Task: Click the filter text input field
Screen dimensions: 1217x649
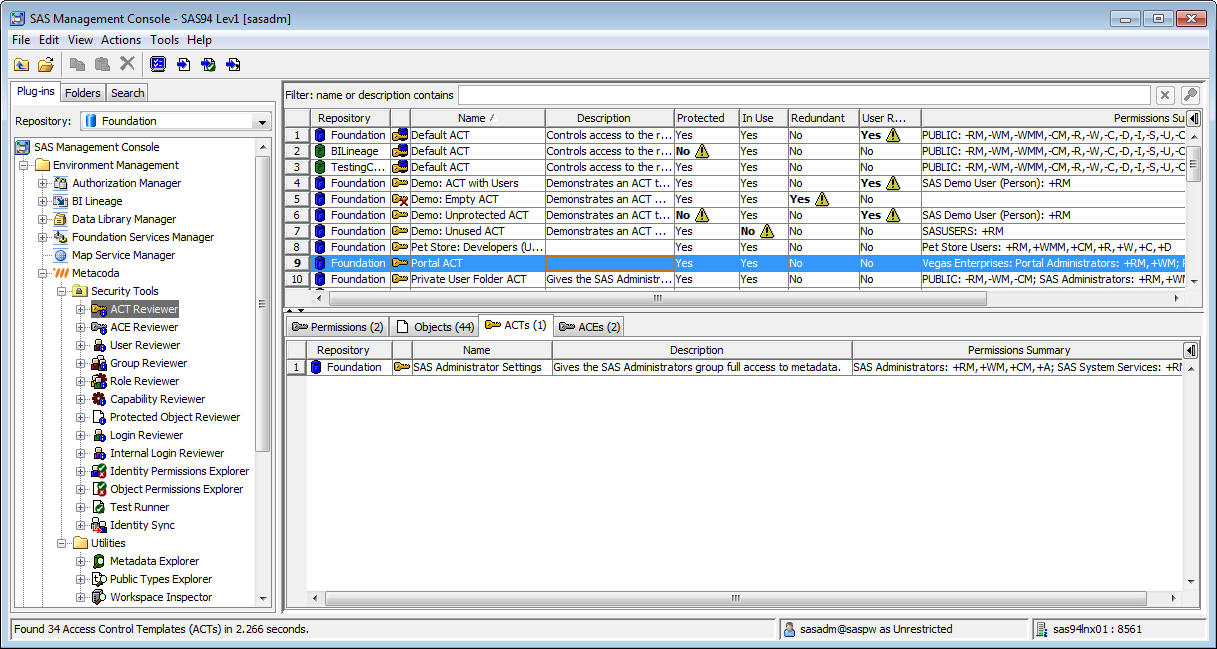Action: click(x=803, y=95)
